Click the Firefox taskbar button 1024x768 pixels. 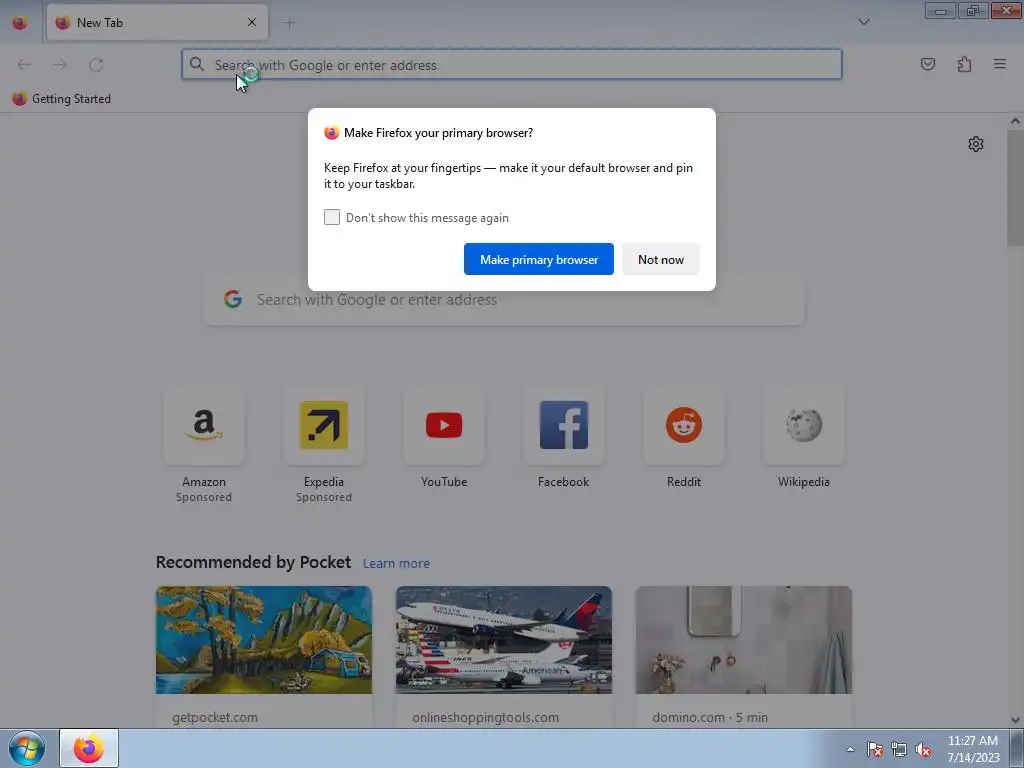[89, 748]
